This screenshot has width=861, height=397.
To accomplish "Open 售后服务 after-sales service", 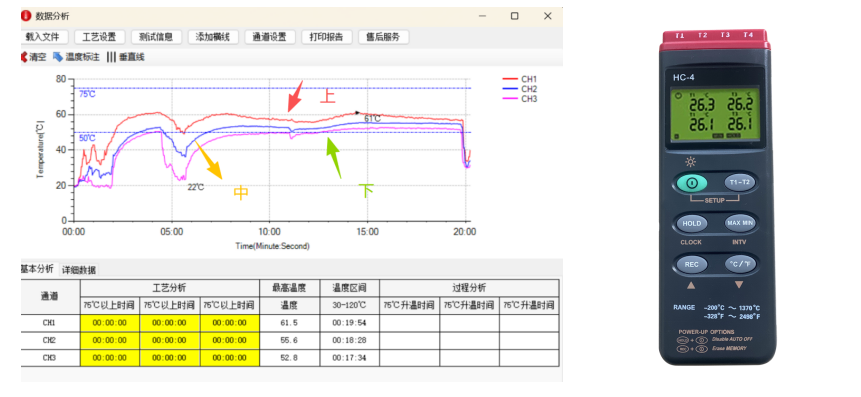I will [383, 37].
